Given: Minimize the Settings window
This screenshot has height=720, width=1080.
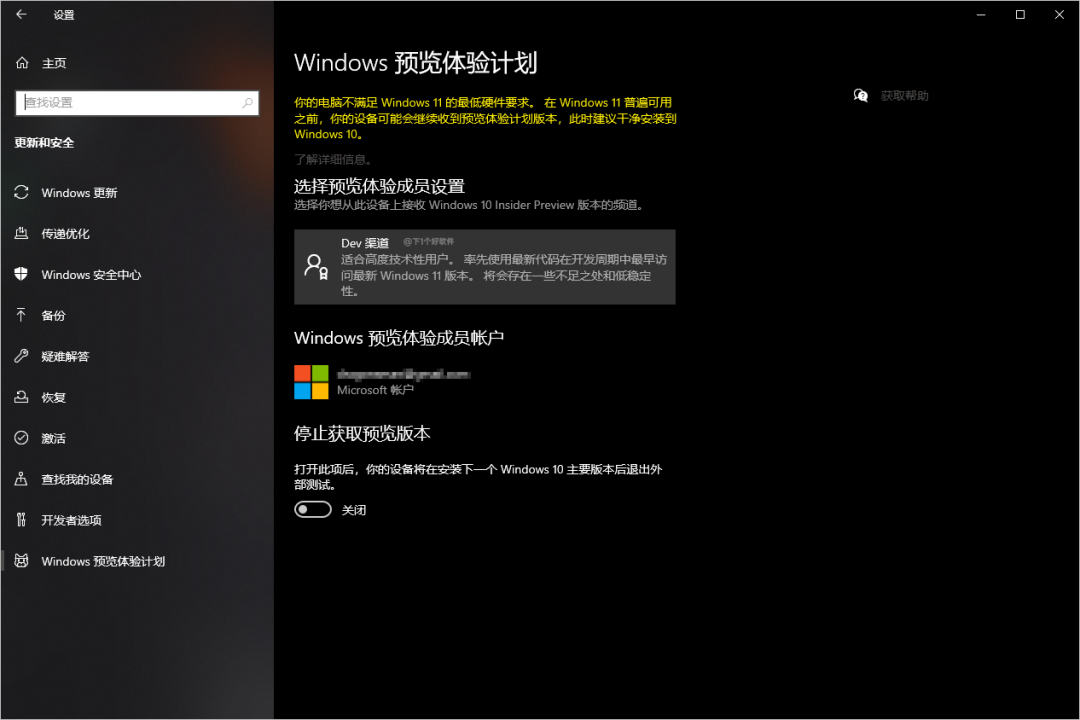Looking at the screenshot, I should pos(981,14).
